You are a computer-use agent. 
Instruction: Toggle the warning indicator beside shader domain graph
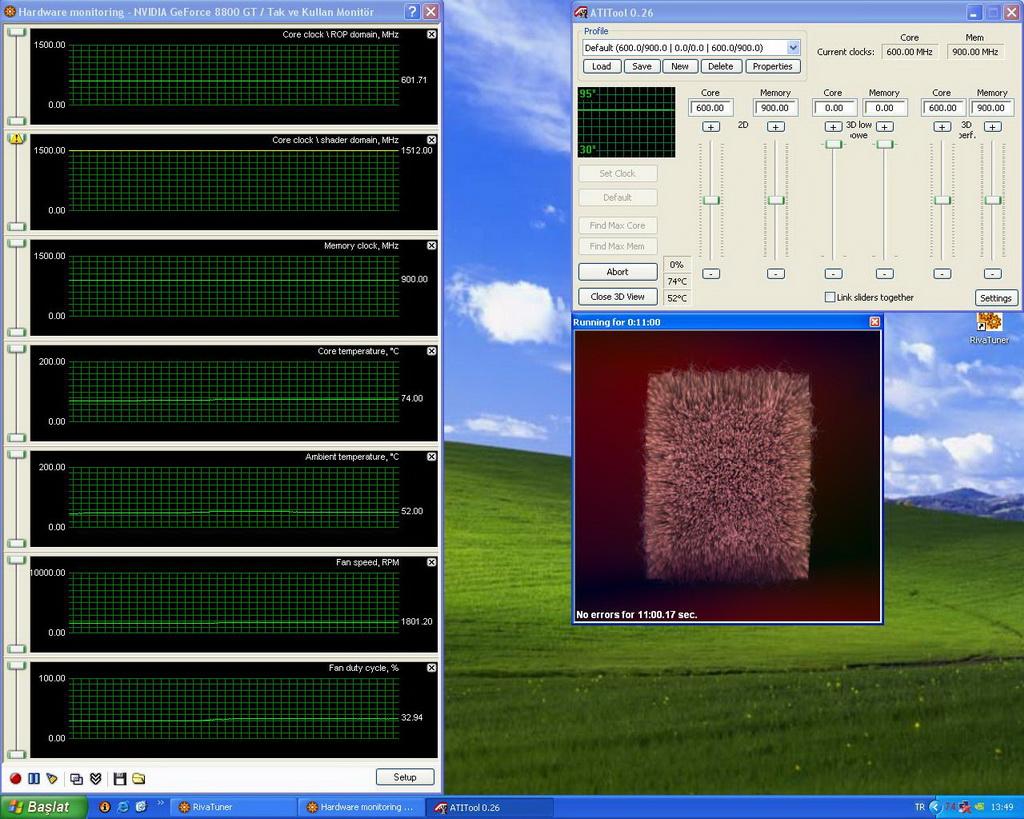click(15, 140)
